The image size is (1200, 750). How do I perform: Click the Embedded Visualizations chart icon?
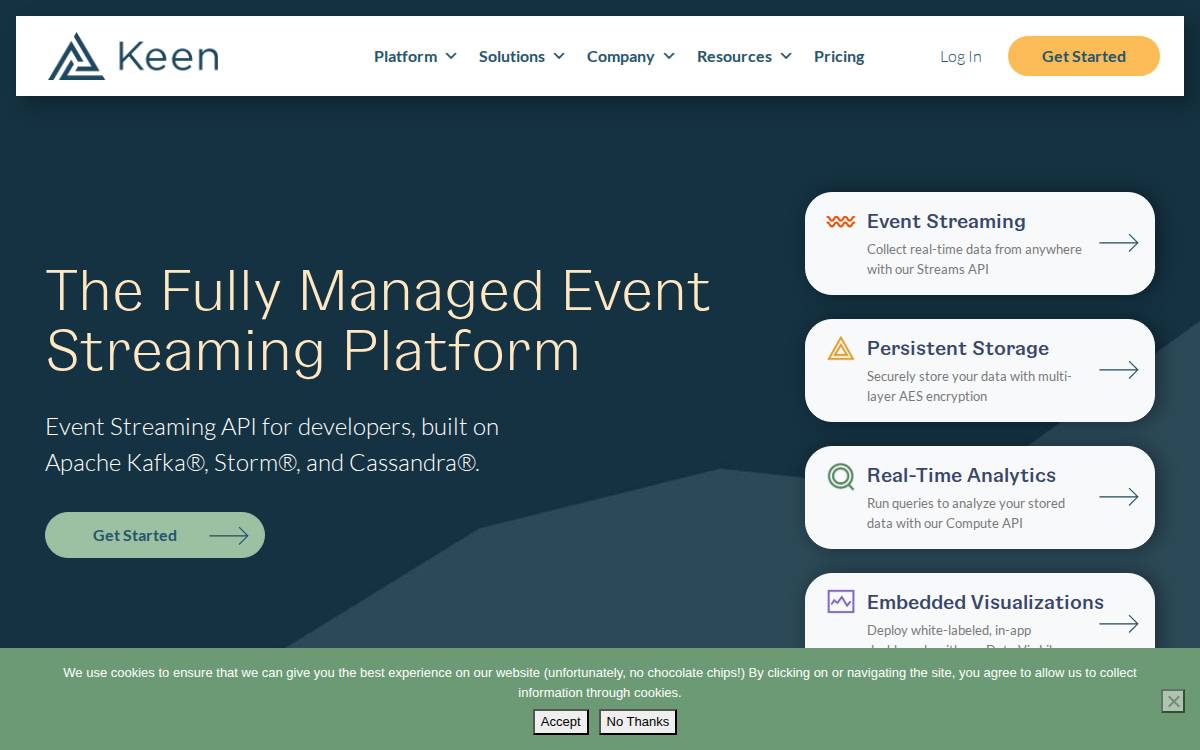tap(841, 602)
